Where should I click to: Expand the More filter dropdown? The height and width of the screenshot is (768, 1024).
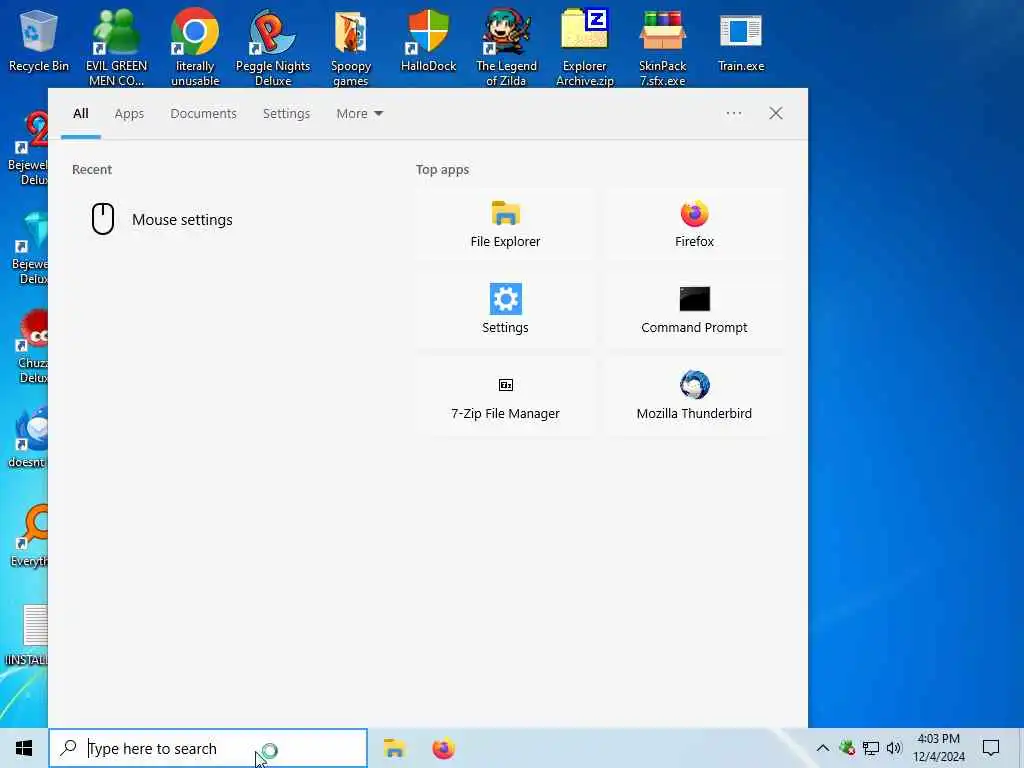coord(359,114)
